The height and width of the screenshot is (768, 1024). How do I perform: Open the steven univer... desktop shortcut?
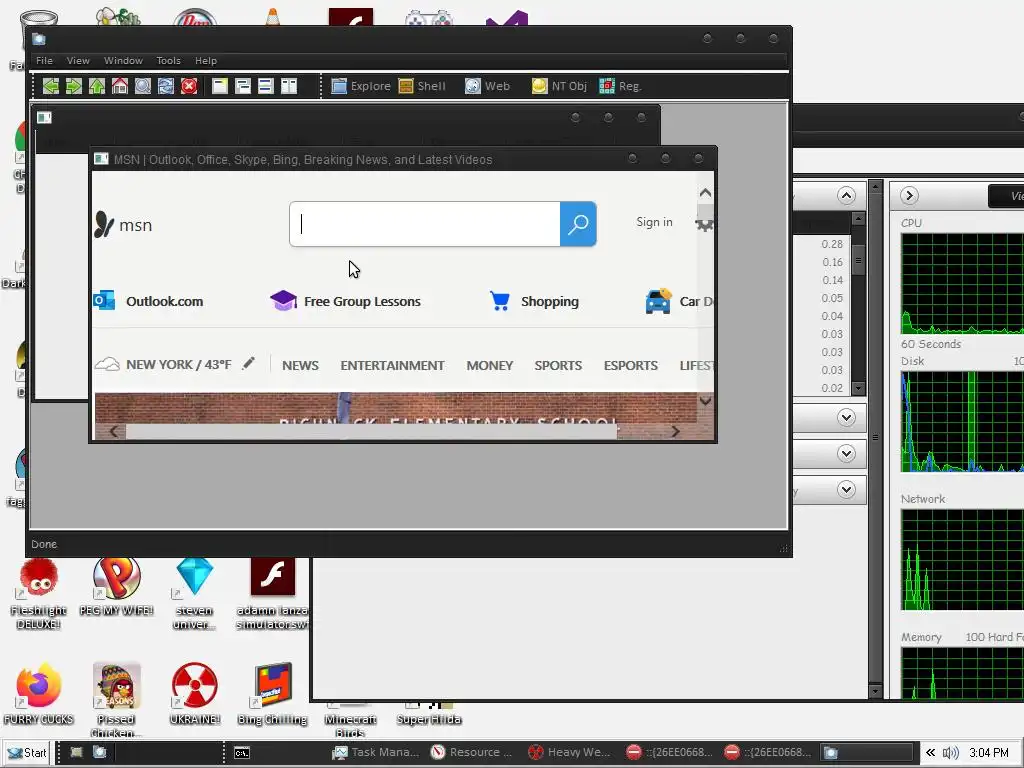coord(195,594)
